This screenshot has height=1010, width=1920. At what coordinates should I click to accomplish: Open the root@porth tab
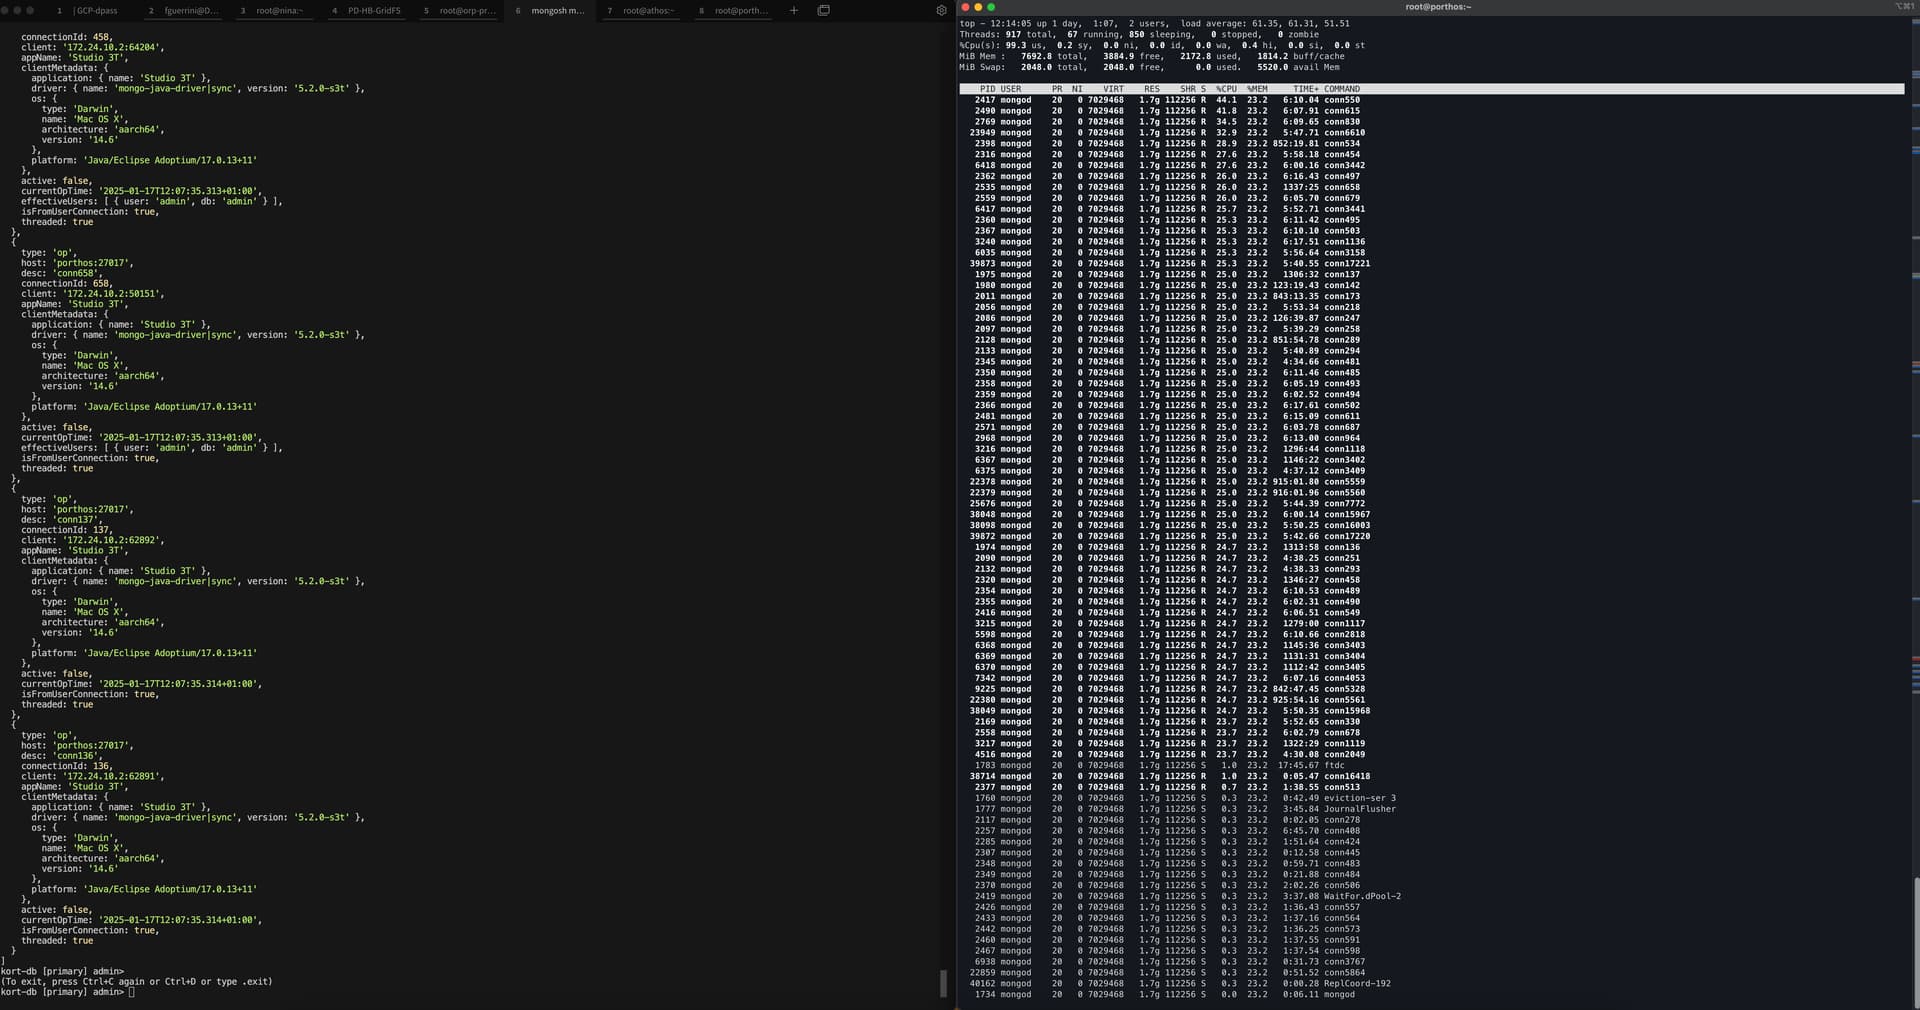pyautogui.click(x=740, y=10)
